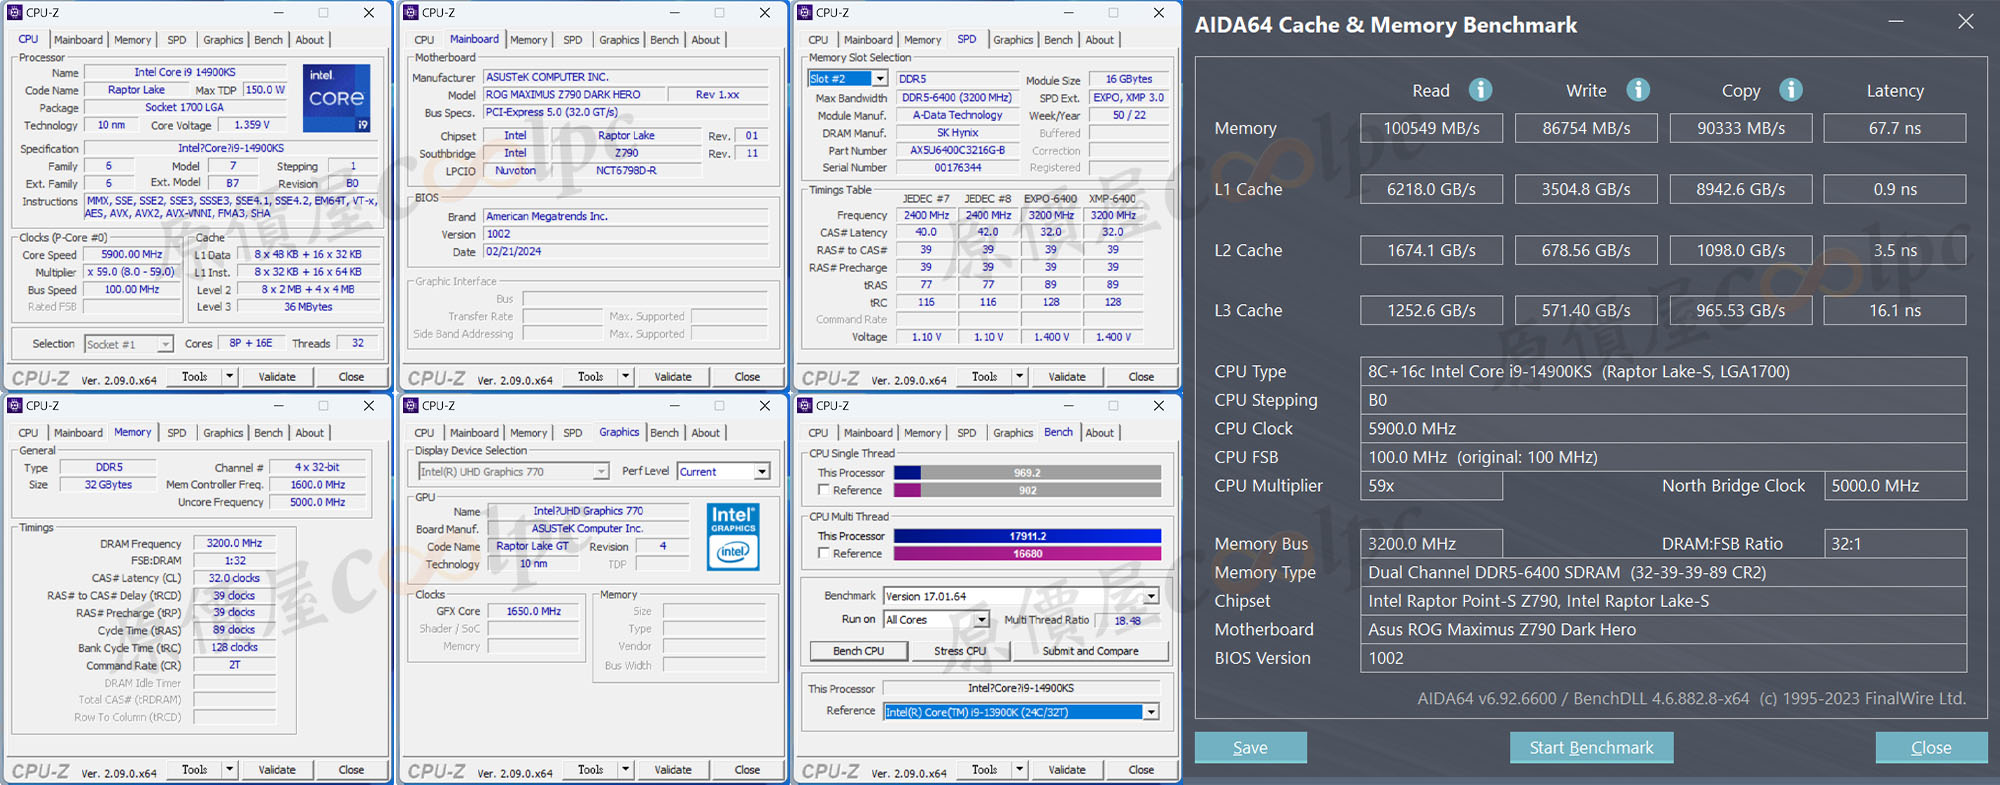The image size is (2000, 785).
Task: Expand the Tools arrow in the Motherboard window
Action: point(626,377)
